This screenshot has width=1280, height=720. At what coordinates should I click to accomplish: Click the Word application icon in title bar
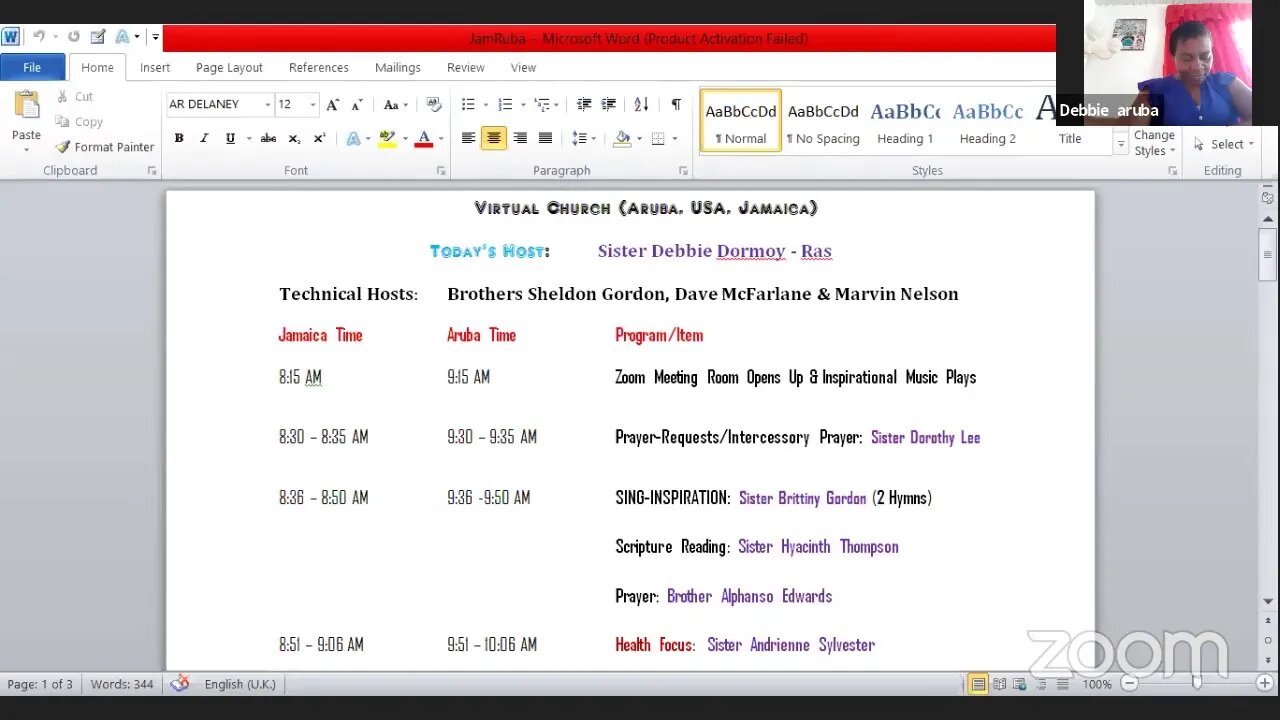tap(10, 37)
